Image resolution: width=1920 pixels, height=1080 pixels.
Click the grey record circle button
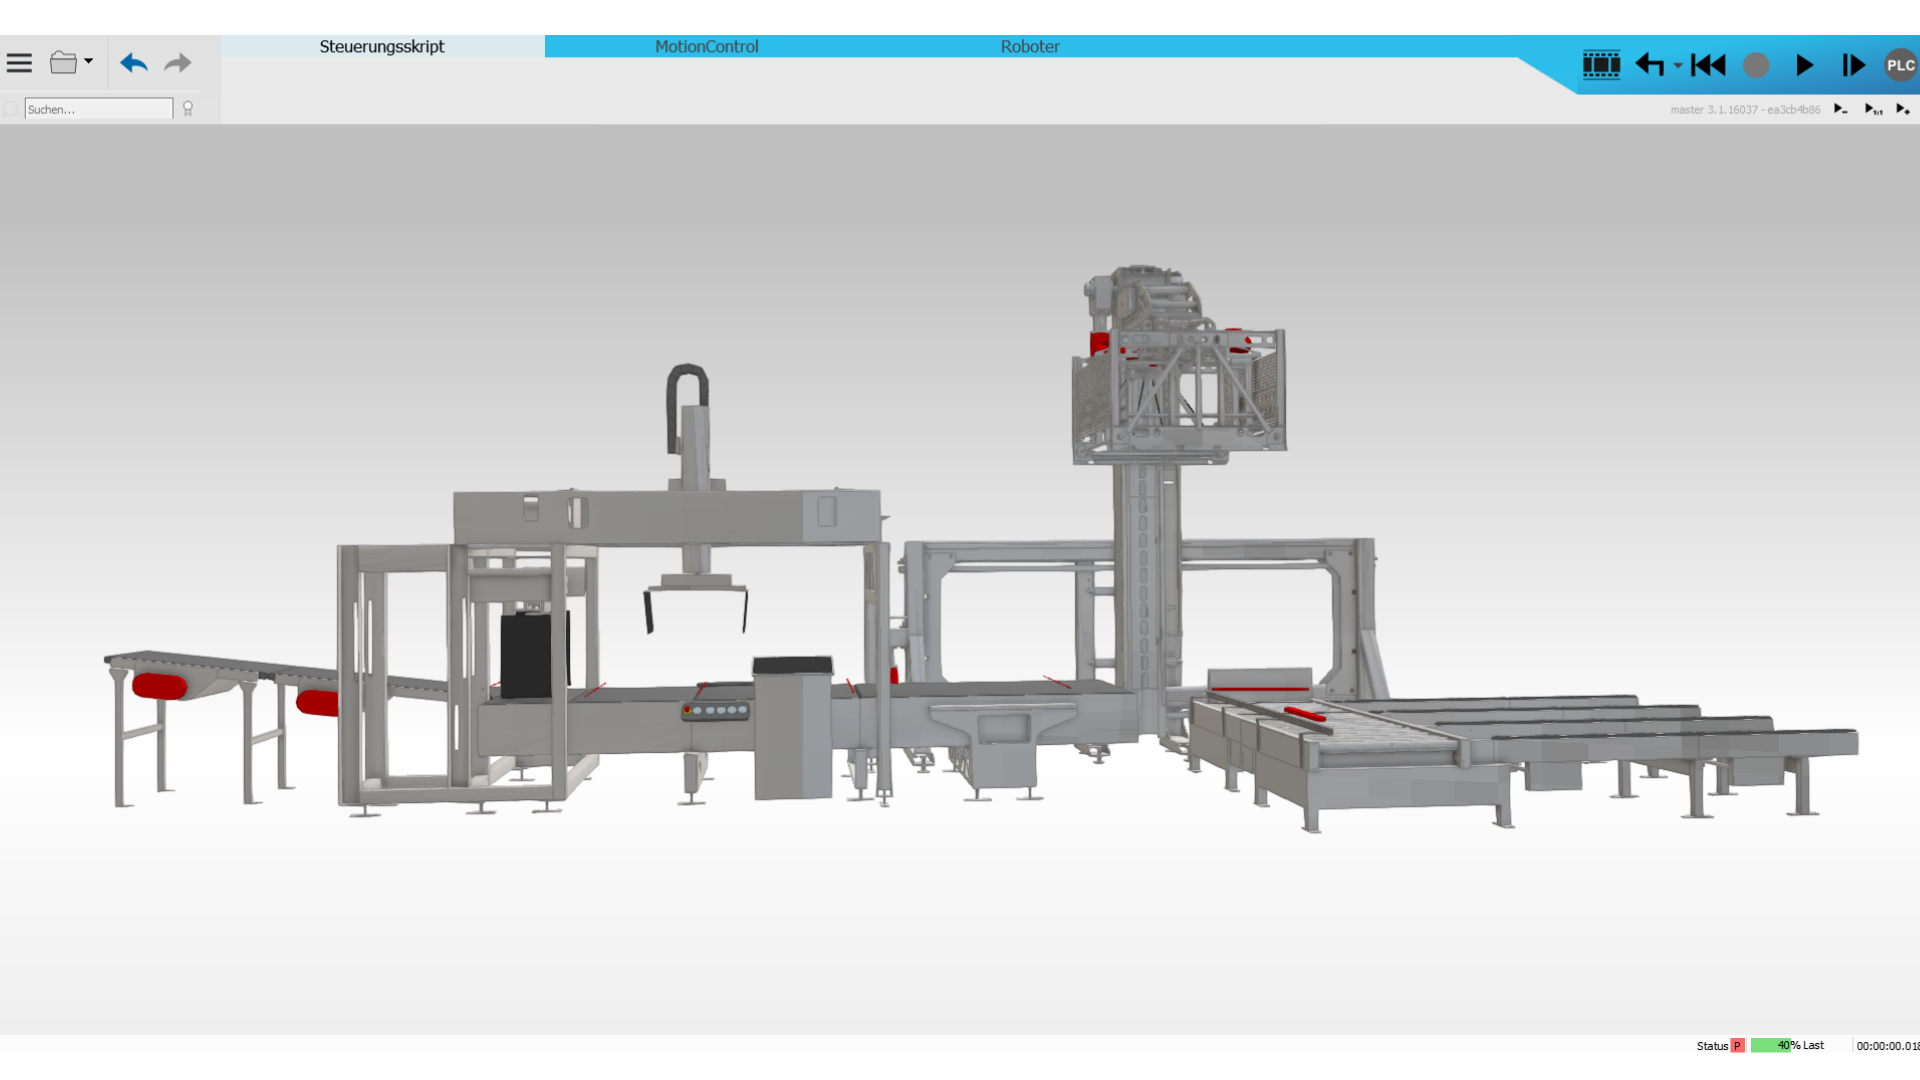click(1756, 65)
